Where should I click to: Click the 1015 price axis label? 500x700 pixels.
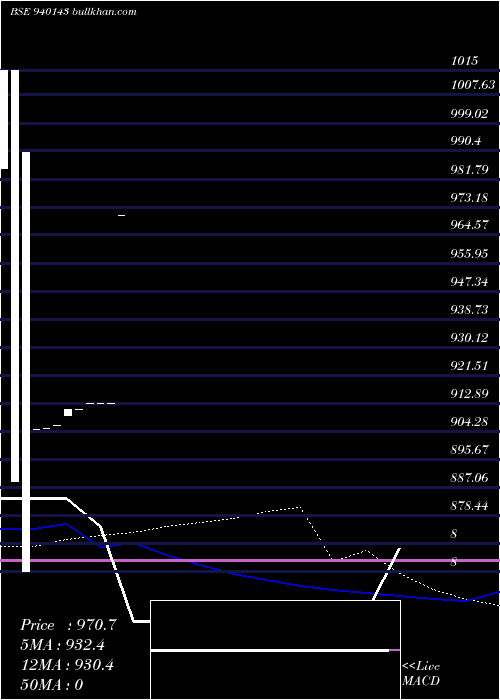click(465, 61)
